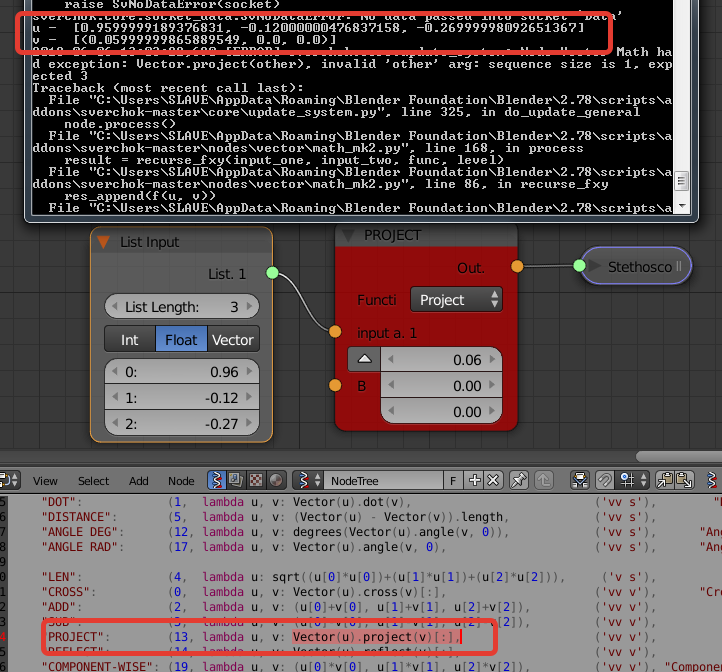This screenshot has width=722, height=672.
Task: Open the editor type selector
Action: tap(9, 480)
